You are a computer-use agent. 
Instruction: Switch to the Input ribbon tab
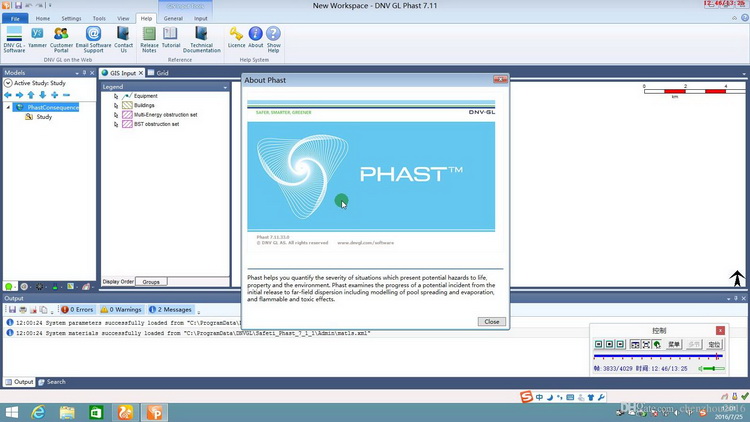(200, 19)
